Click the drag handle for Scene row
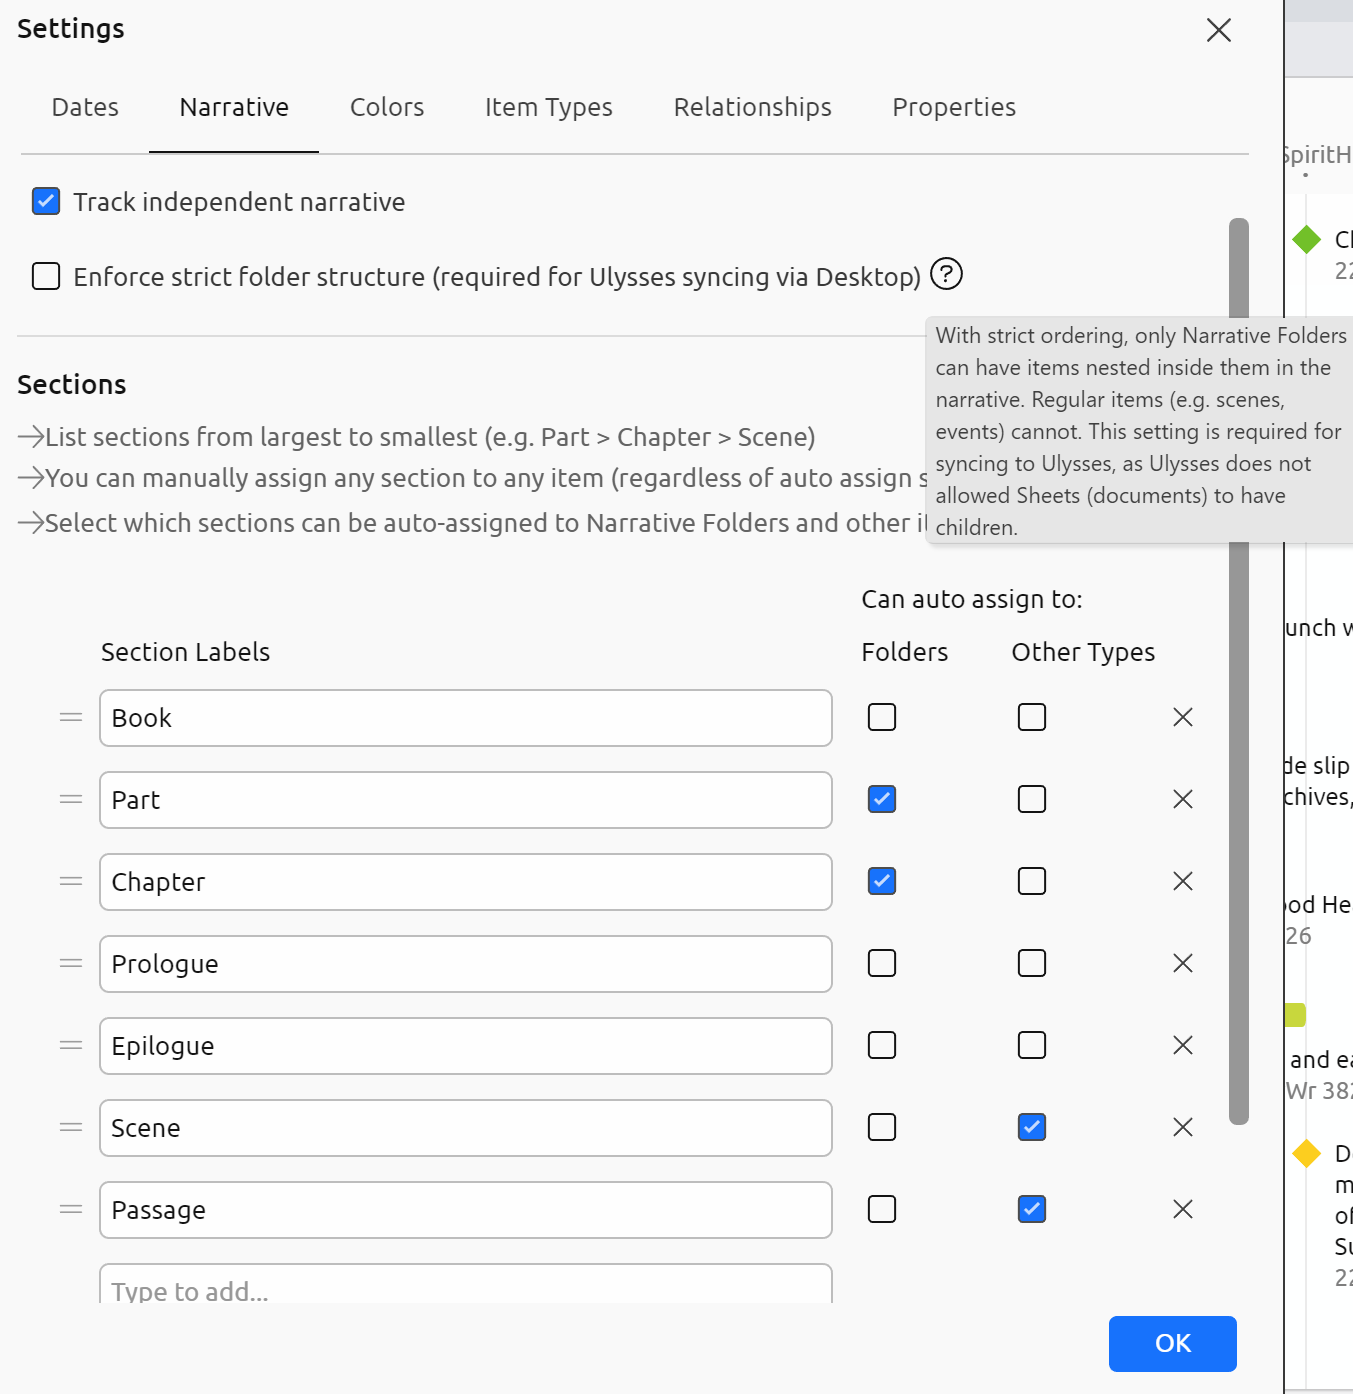This screenshot has width=1353, height=1394. point(71,1127)
